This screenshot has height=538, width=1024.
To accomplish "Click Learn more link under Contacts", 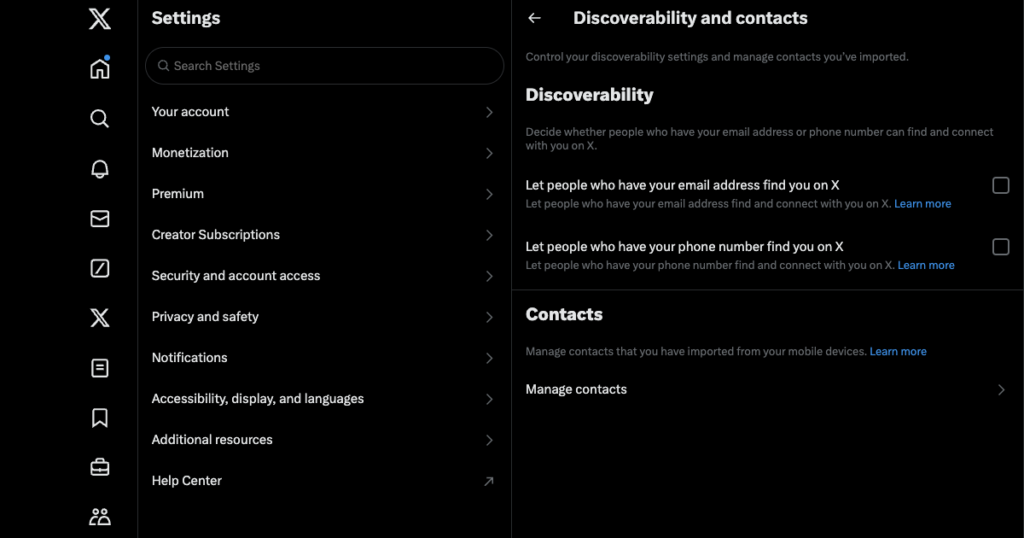I will 898,351.
